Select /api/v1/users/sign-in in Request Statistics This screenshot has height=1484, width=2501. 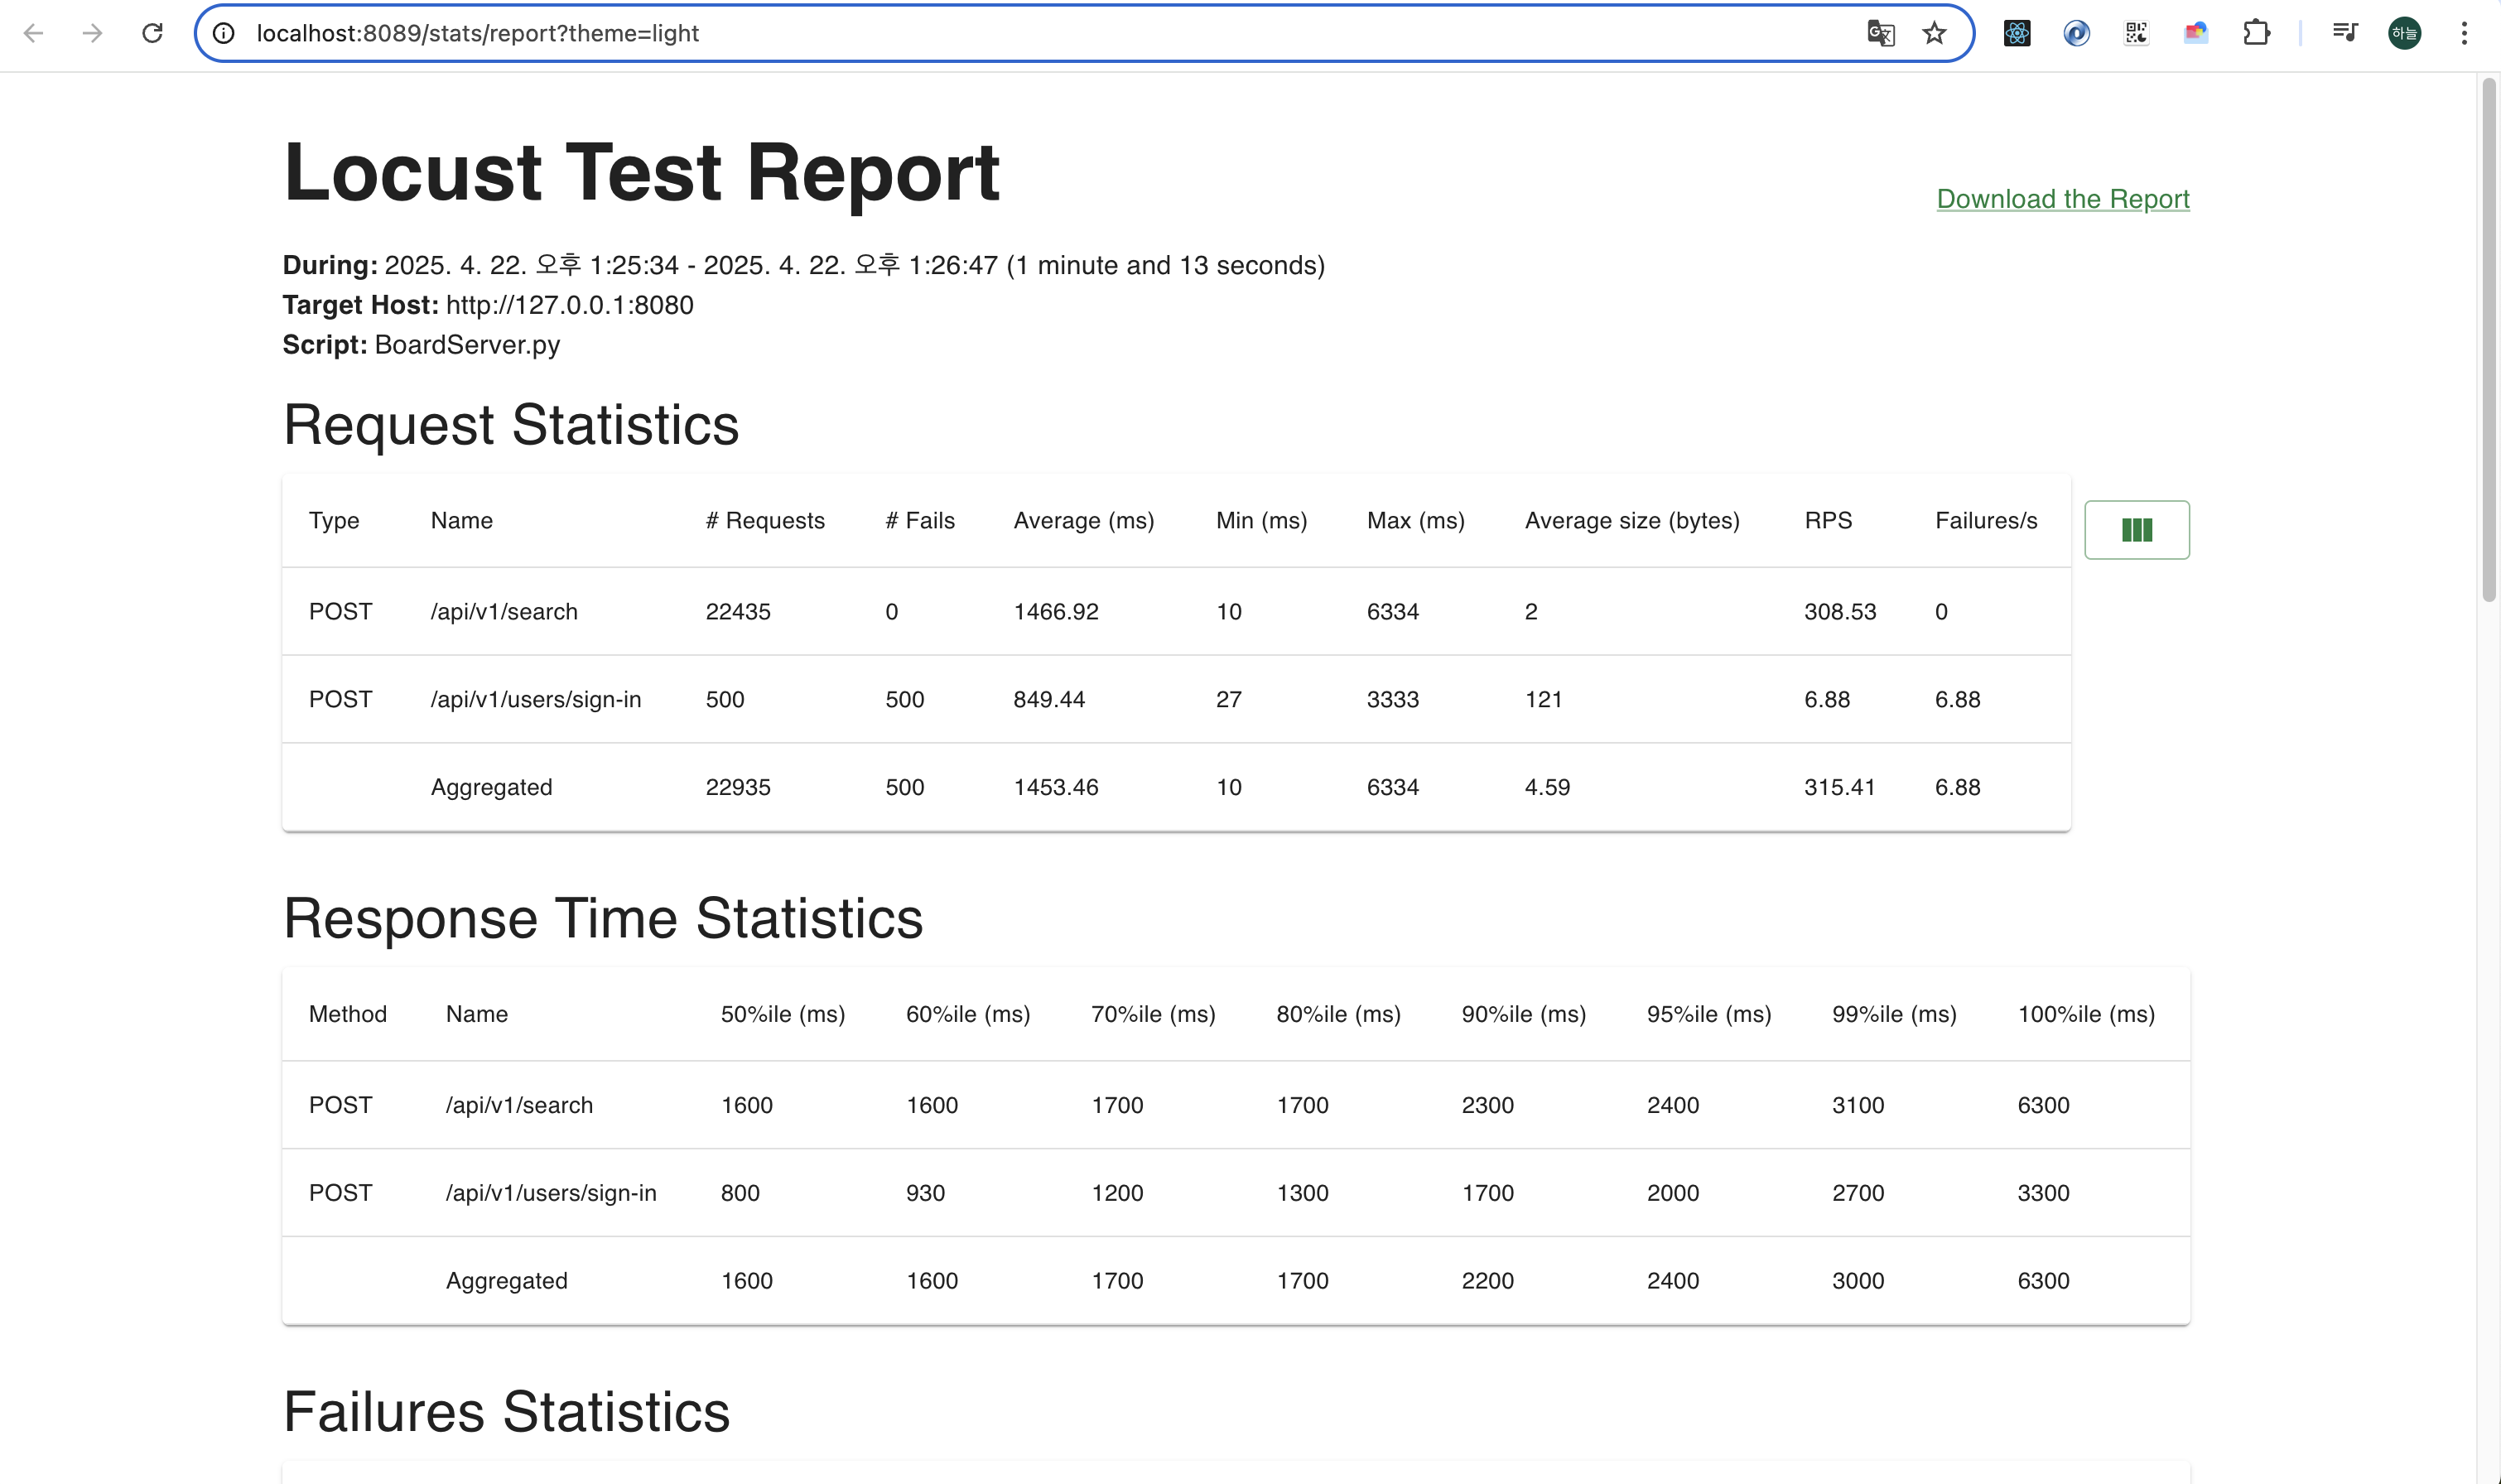click(x=536, y=700)
